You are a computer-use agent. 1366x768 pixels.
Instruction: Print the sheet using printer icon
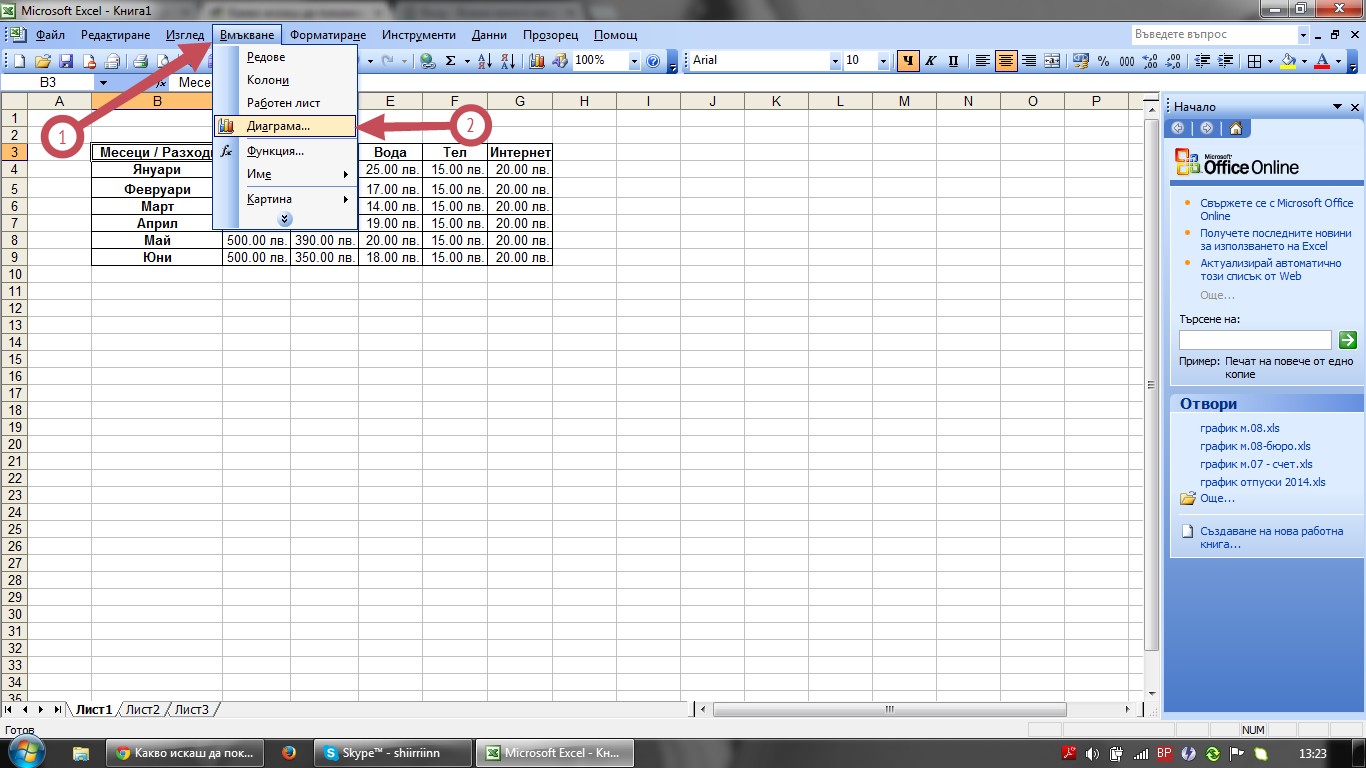coord(141,61)
